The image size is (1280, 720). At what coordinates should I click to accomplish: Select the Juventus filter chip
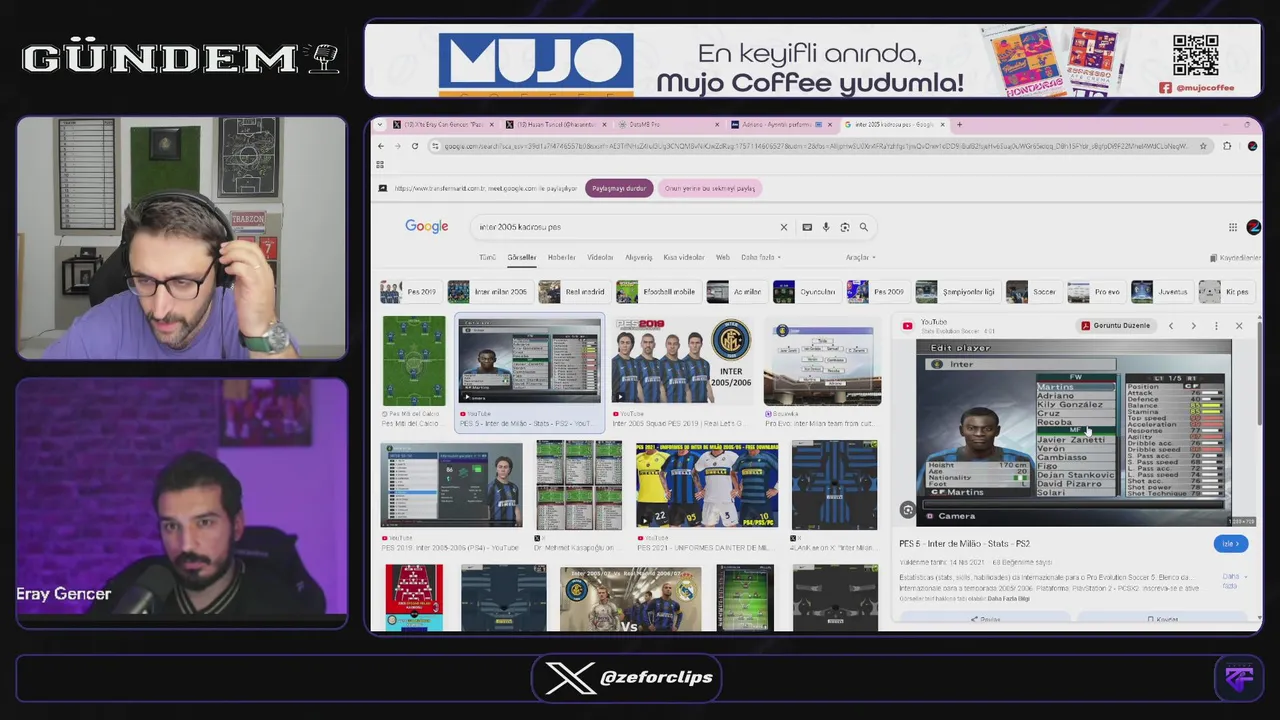tap(1161, 292)
